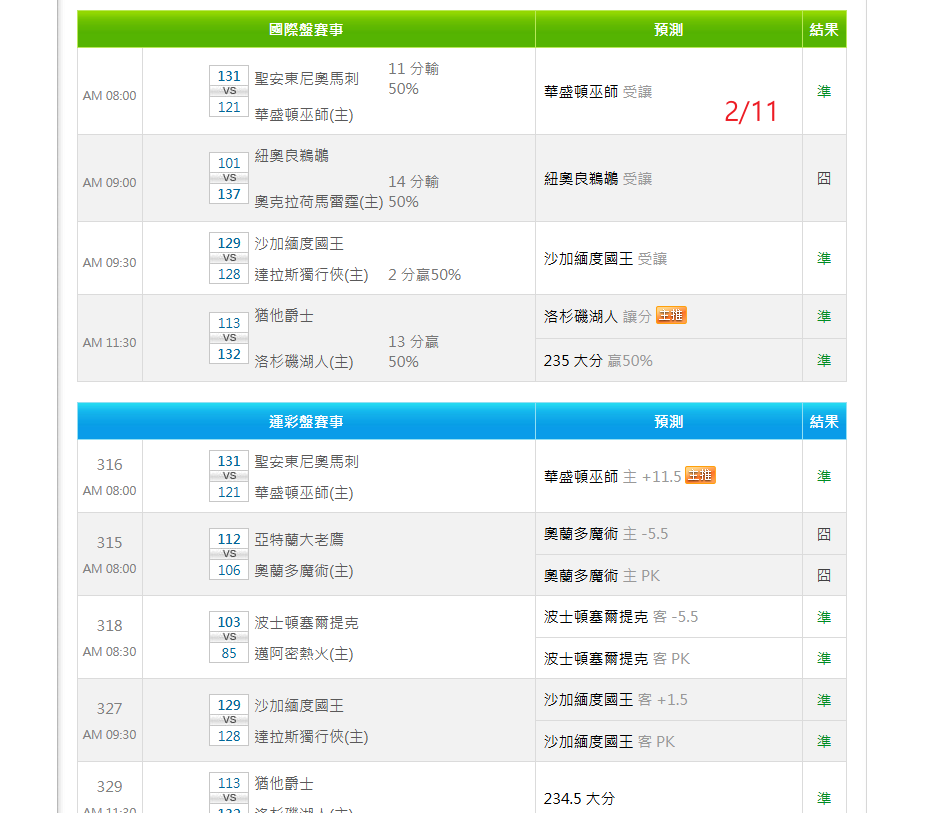Click the 準 result for 沙加緬度國王 客 +1.5

pyautogui.click(x=823, y=700)
